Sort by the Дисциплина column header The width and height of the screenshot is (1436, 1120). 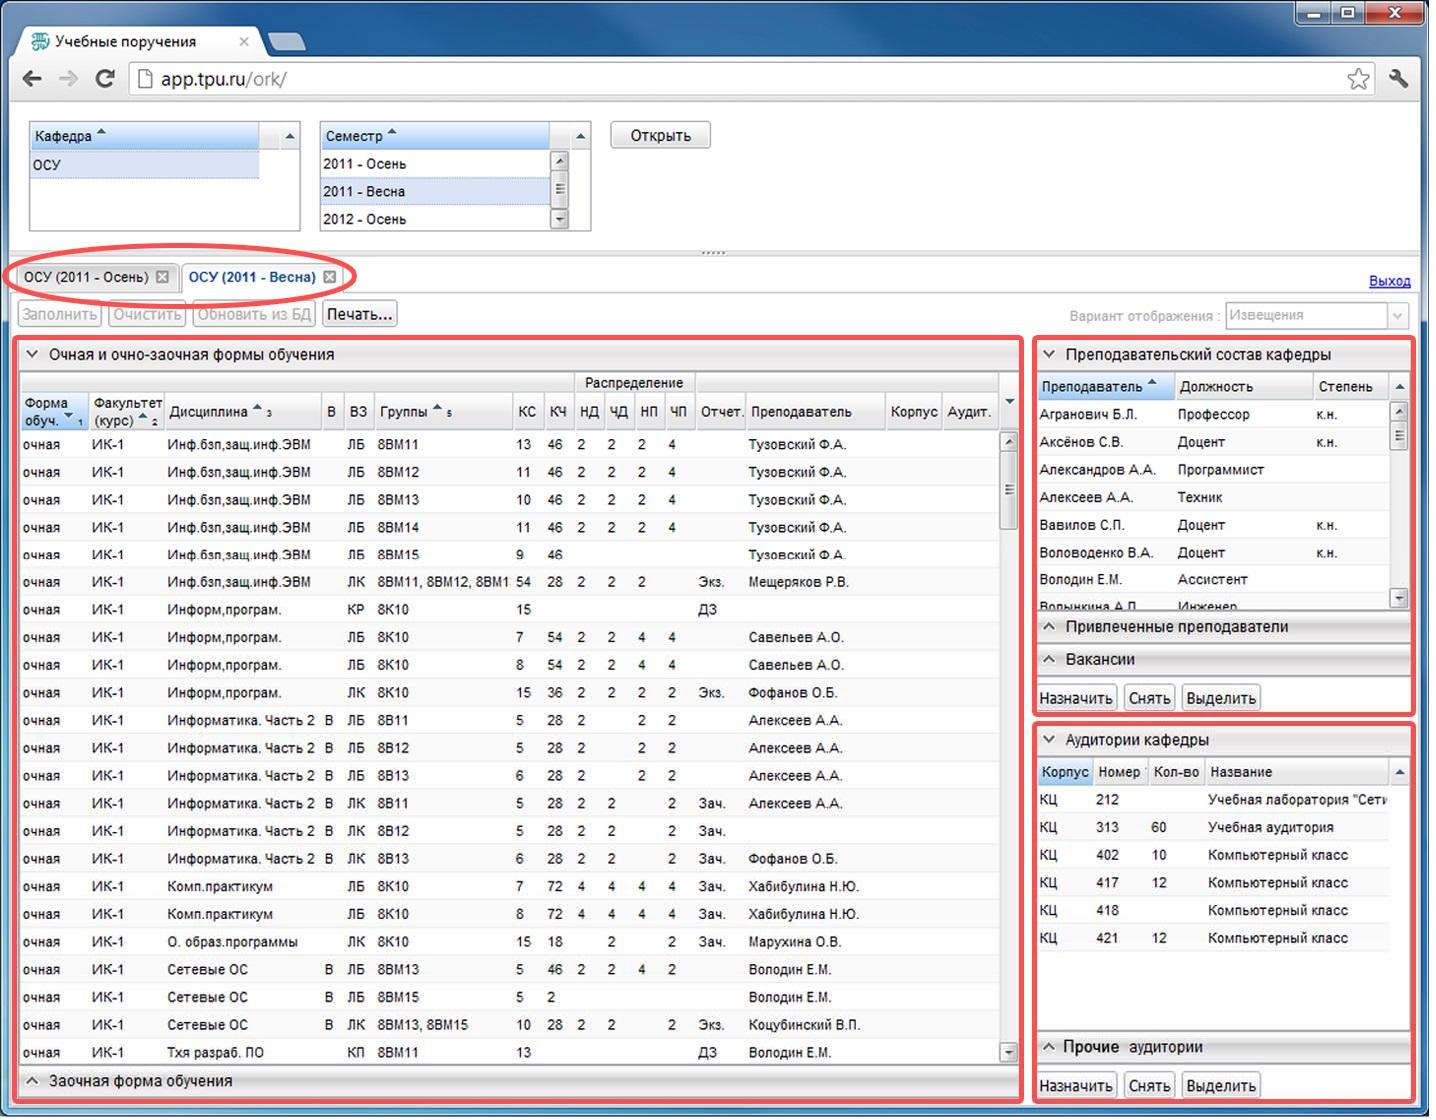click(x=243, y=411)
